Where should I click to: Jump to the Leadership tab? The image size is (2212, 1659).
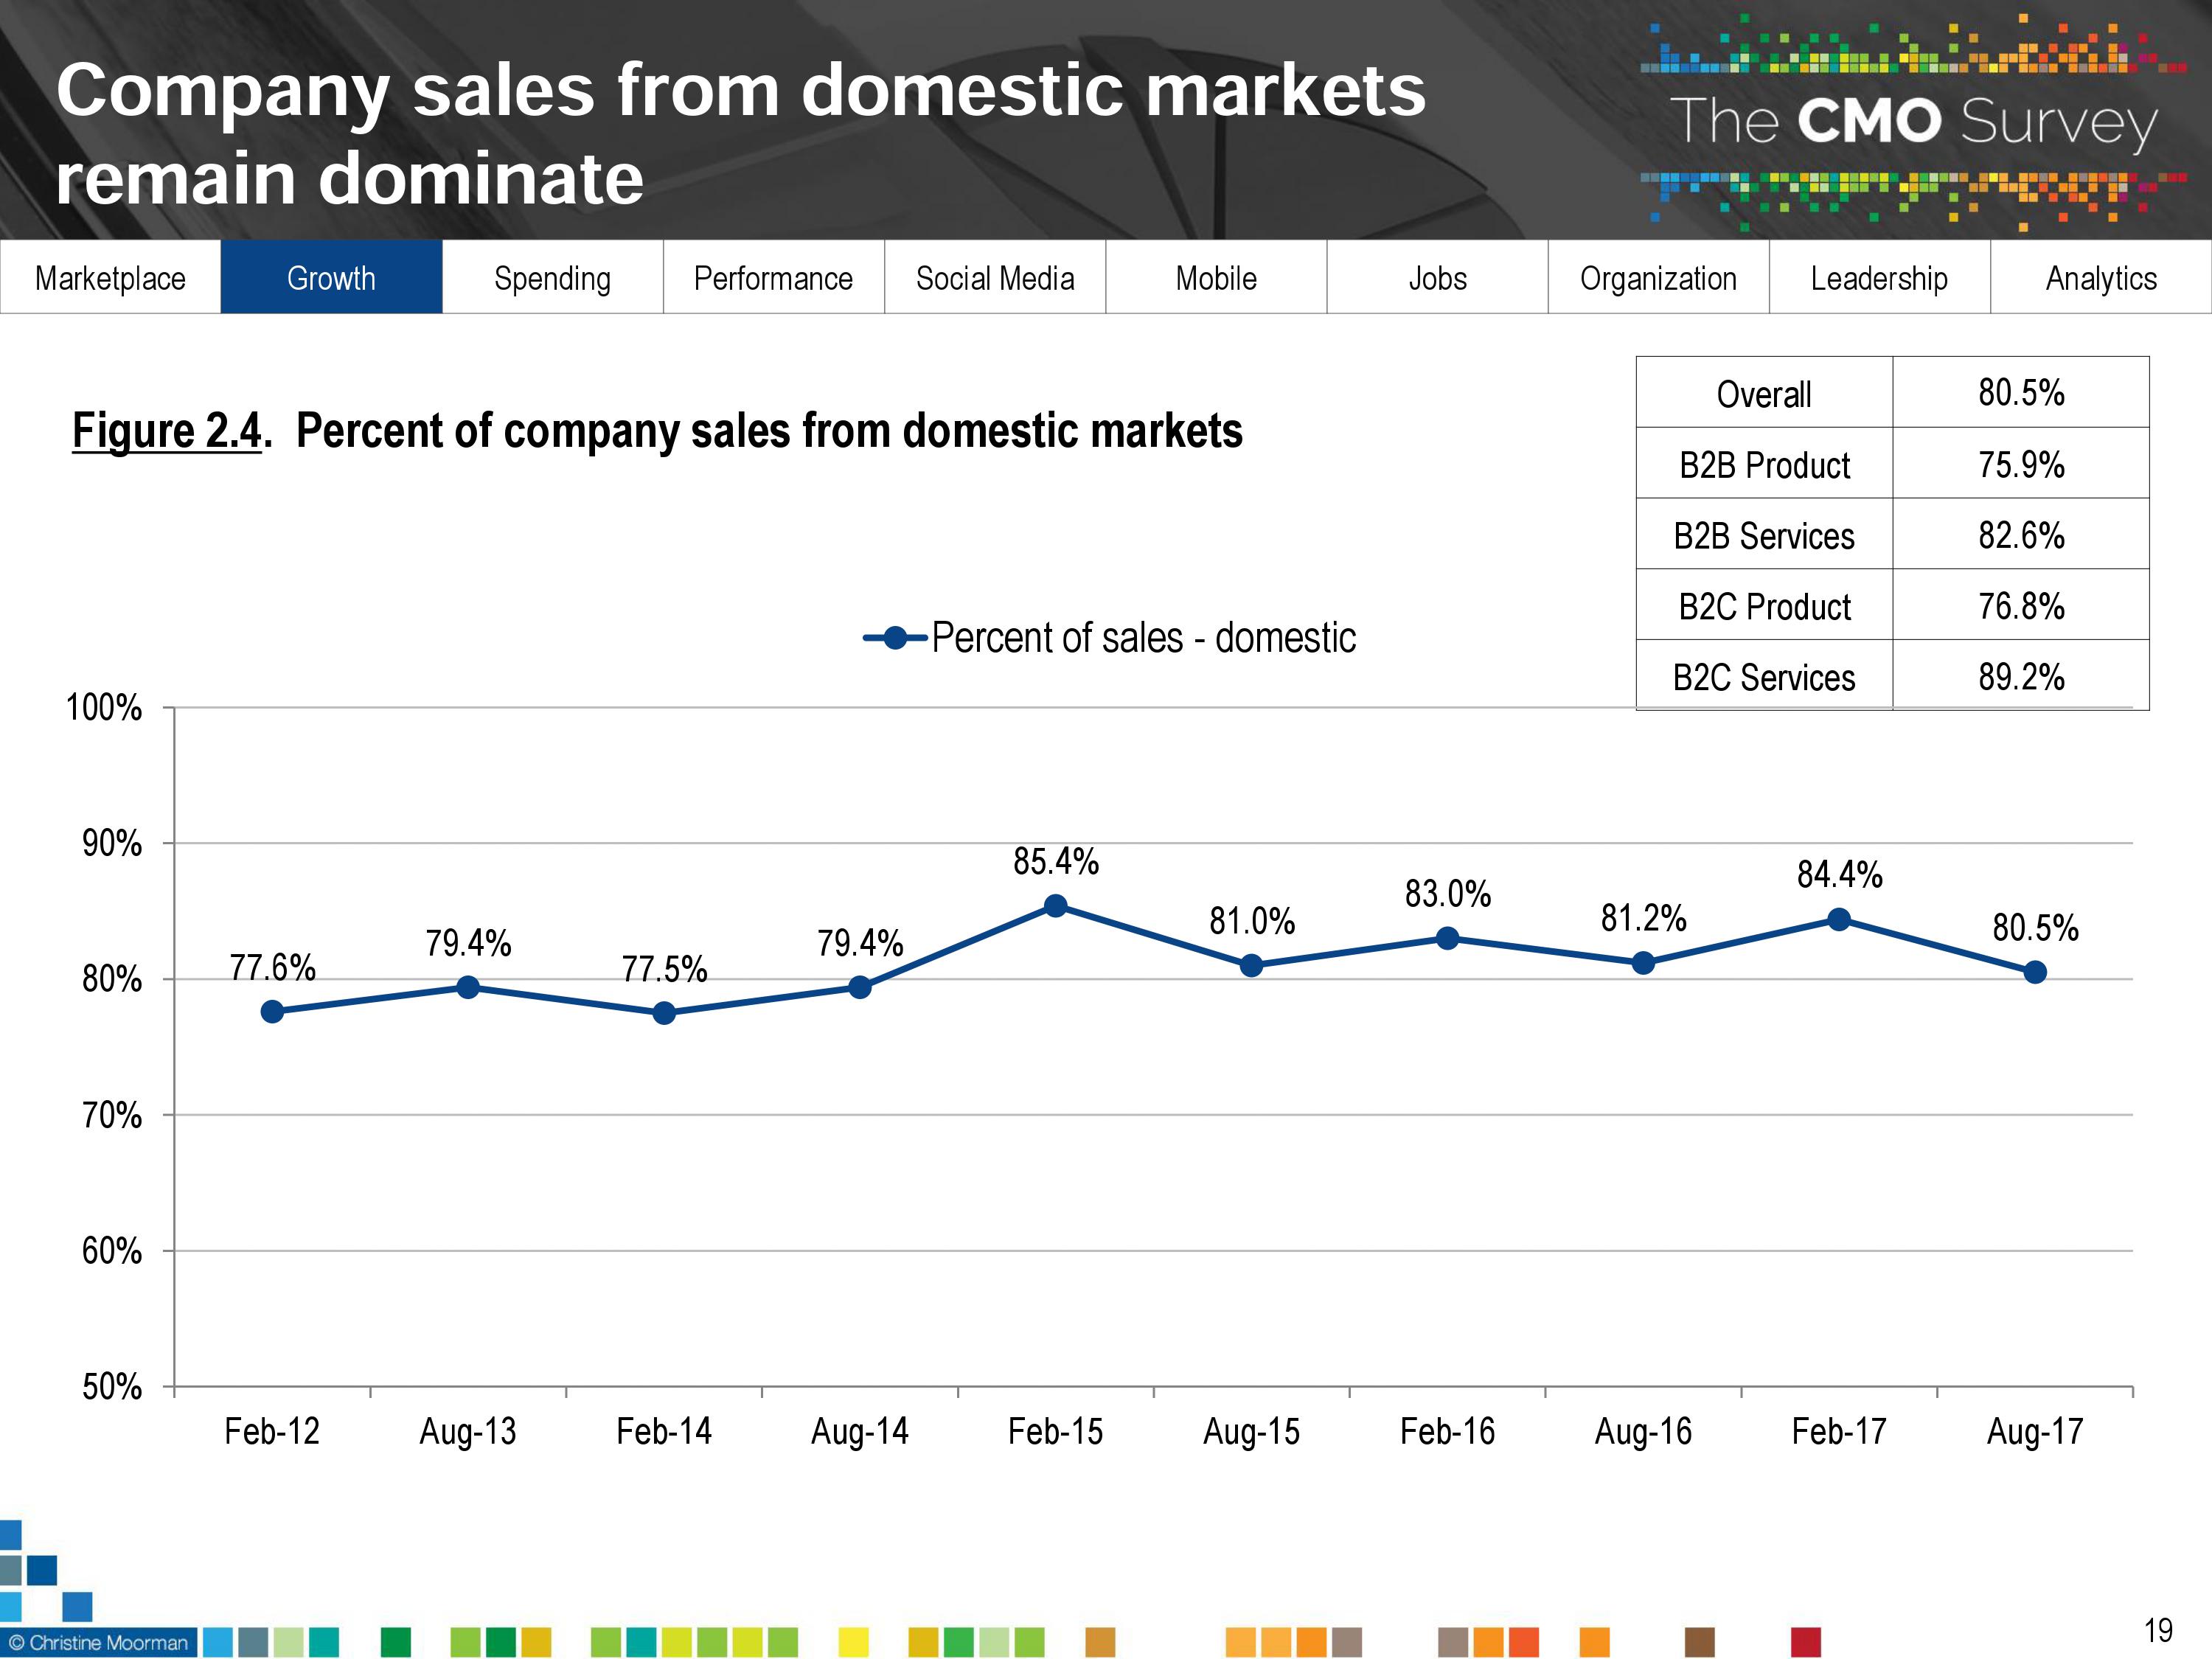[1879, 278]
